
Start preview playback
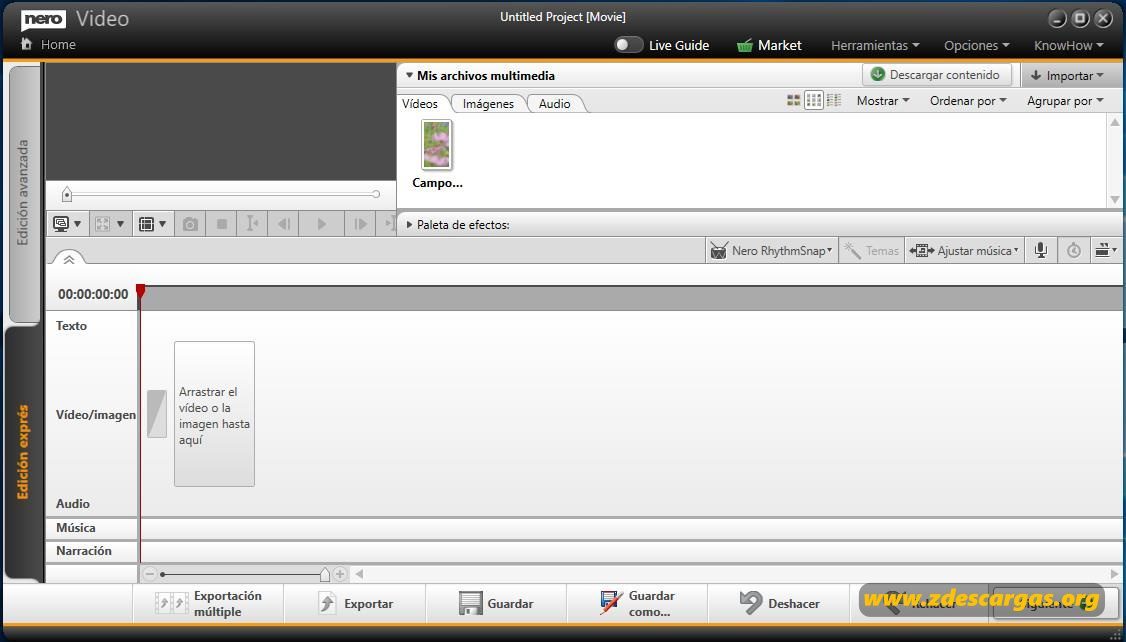(322, 224)
